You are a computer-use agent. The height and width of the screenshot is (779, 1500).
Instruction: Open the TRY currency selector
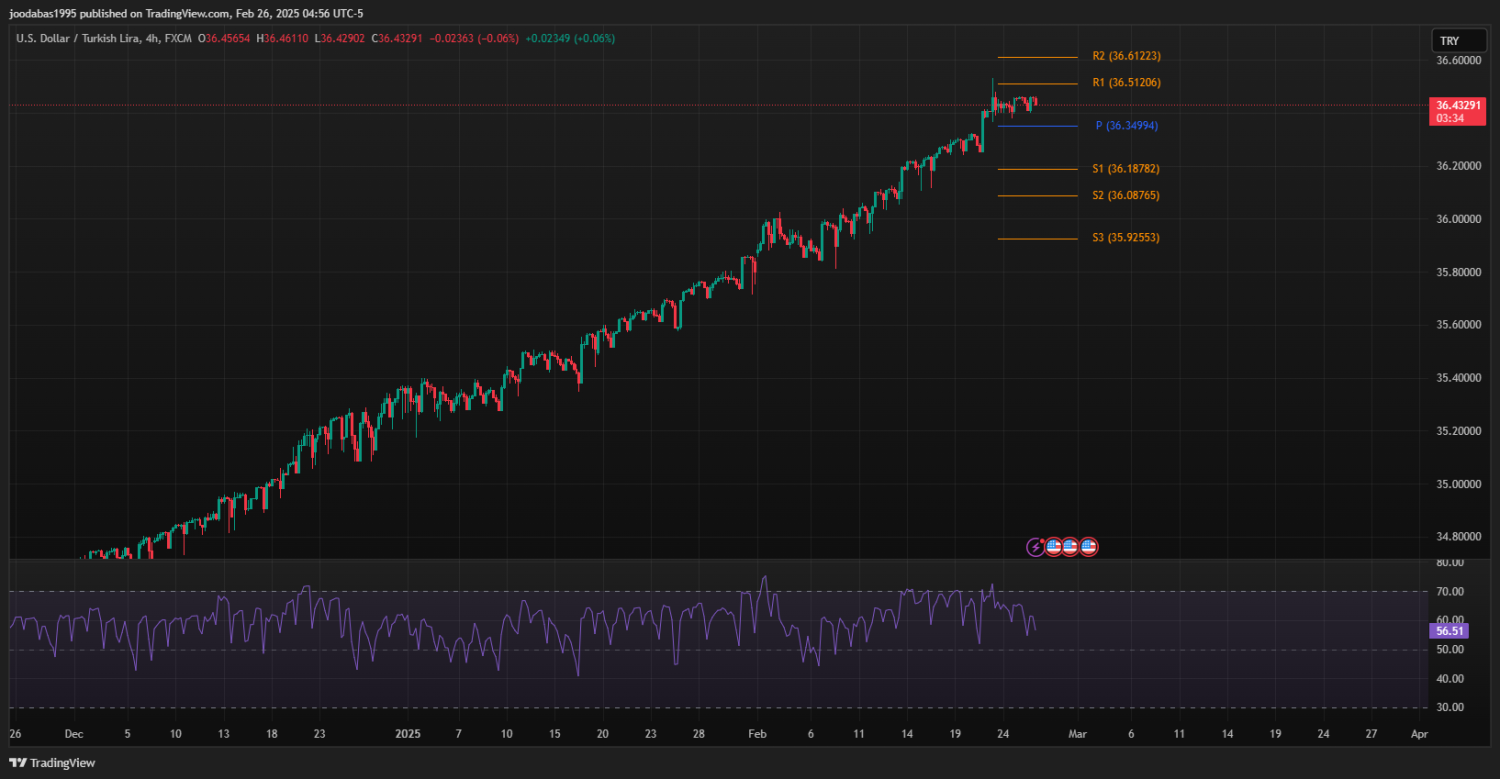click(1449, 41)
